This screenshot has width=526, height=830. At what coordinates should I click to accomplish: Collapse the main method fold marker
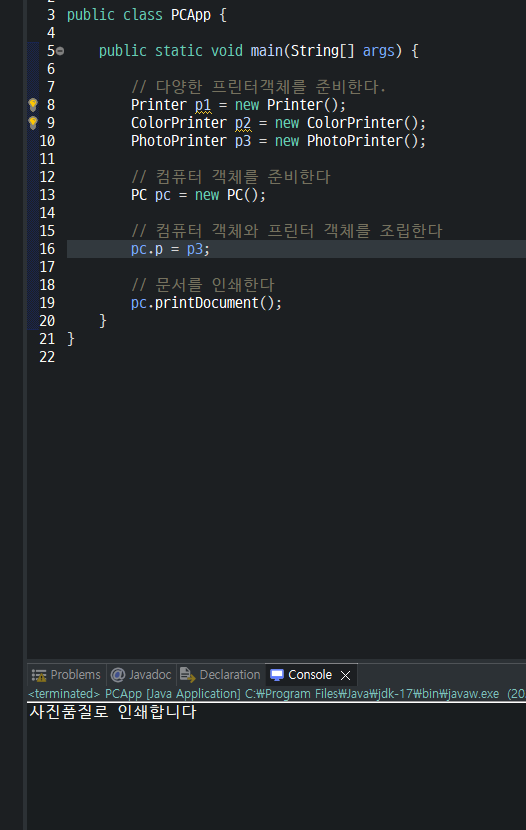point(60,51)
